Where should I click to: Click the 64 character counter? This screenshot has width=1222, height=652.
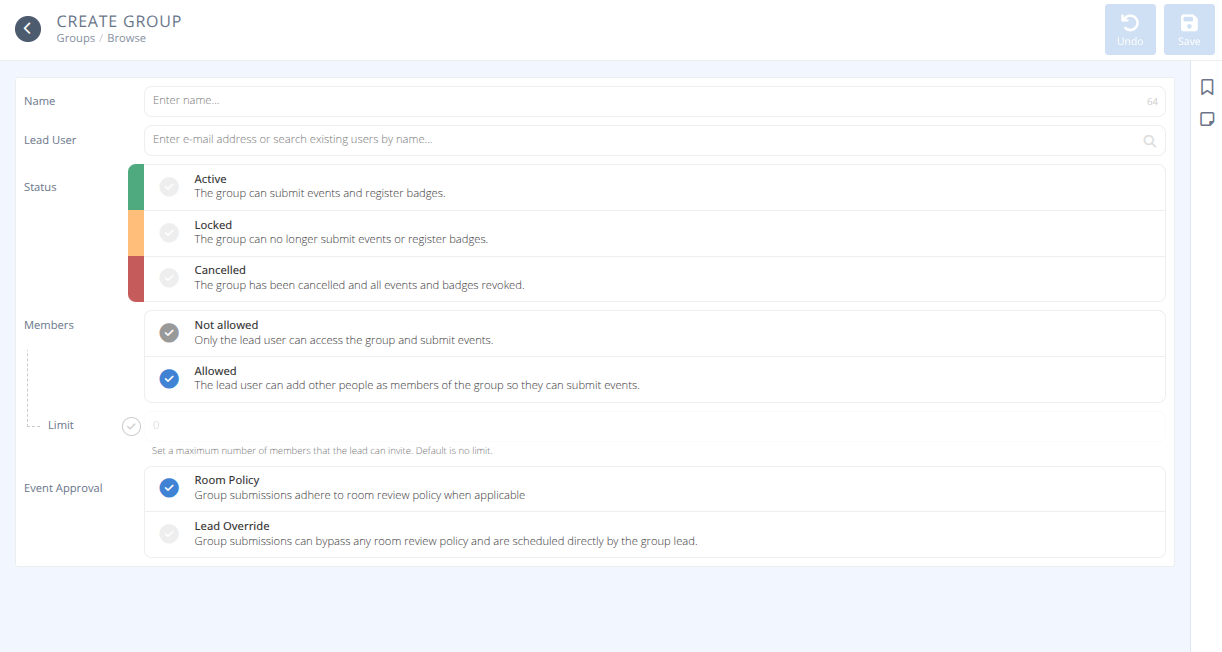click(1152, 102)
